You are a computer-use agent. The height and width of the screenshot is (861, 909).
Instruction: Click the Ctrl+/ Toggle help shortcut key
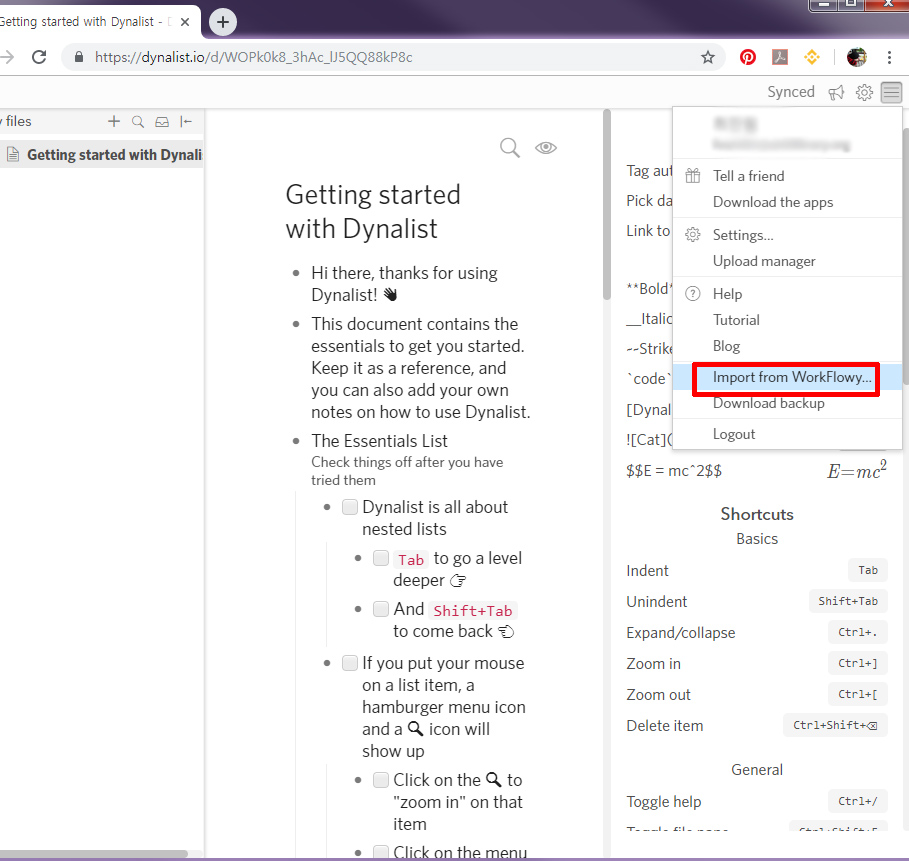click(x=857, y=801)
